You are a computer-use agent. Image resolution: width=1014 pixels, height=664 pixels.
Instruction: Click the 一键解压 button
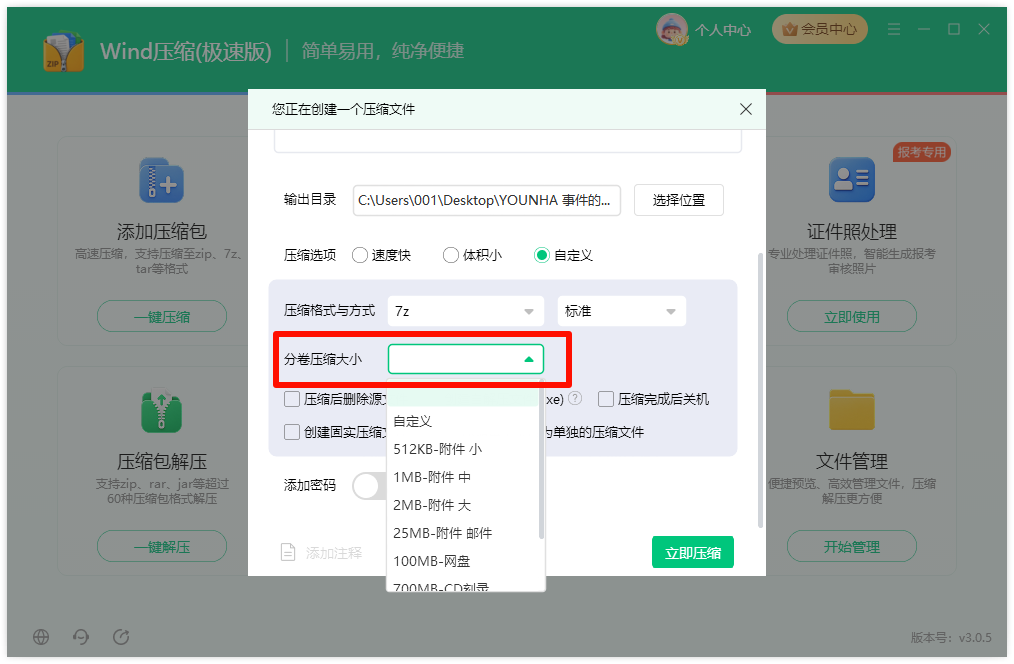(162, 547)
